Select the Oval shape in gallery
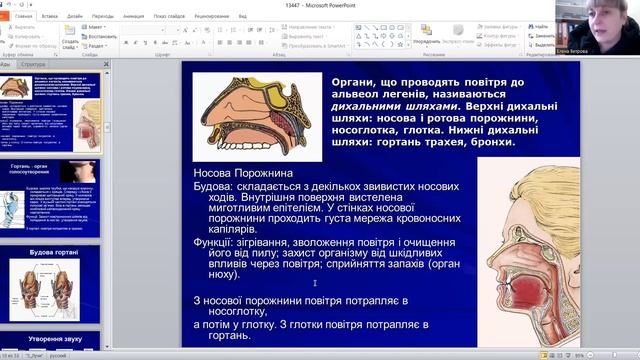Viewport: 640px width, 360px height. 392,27
